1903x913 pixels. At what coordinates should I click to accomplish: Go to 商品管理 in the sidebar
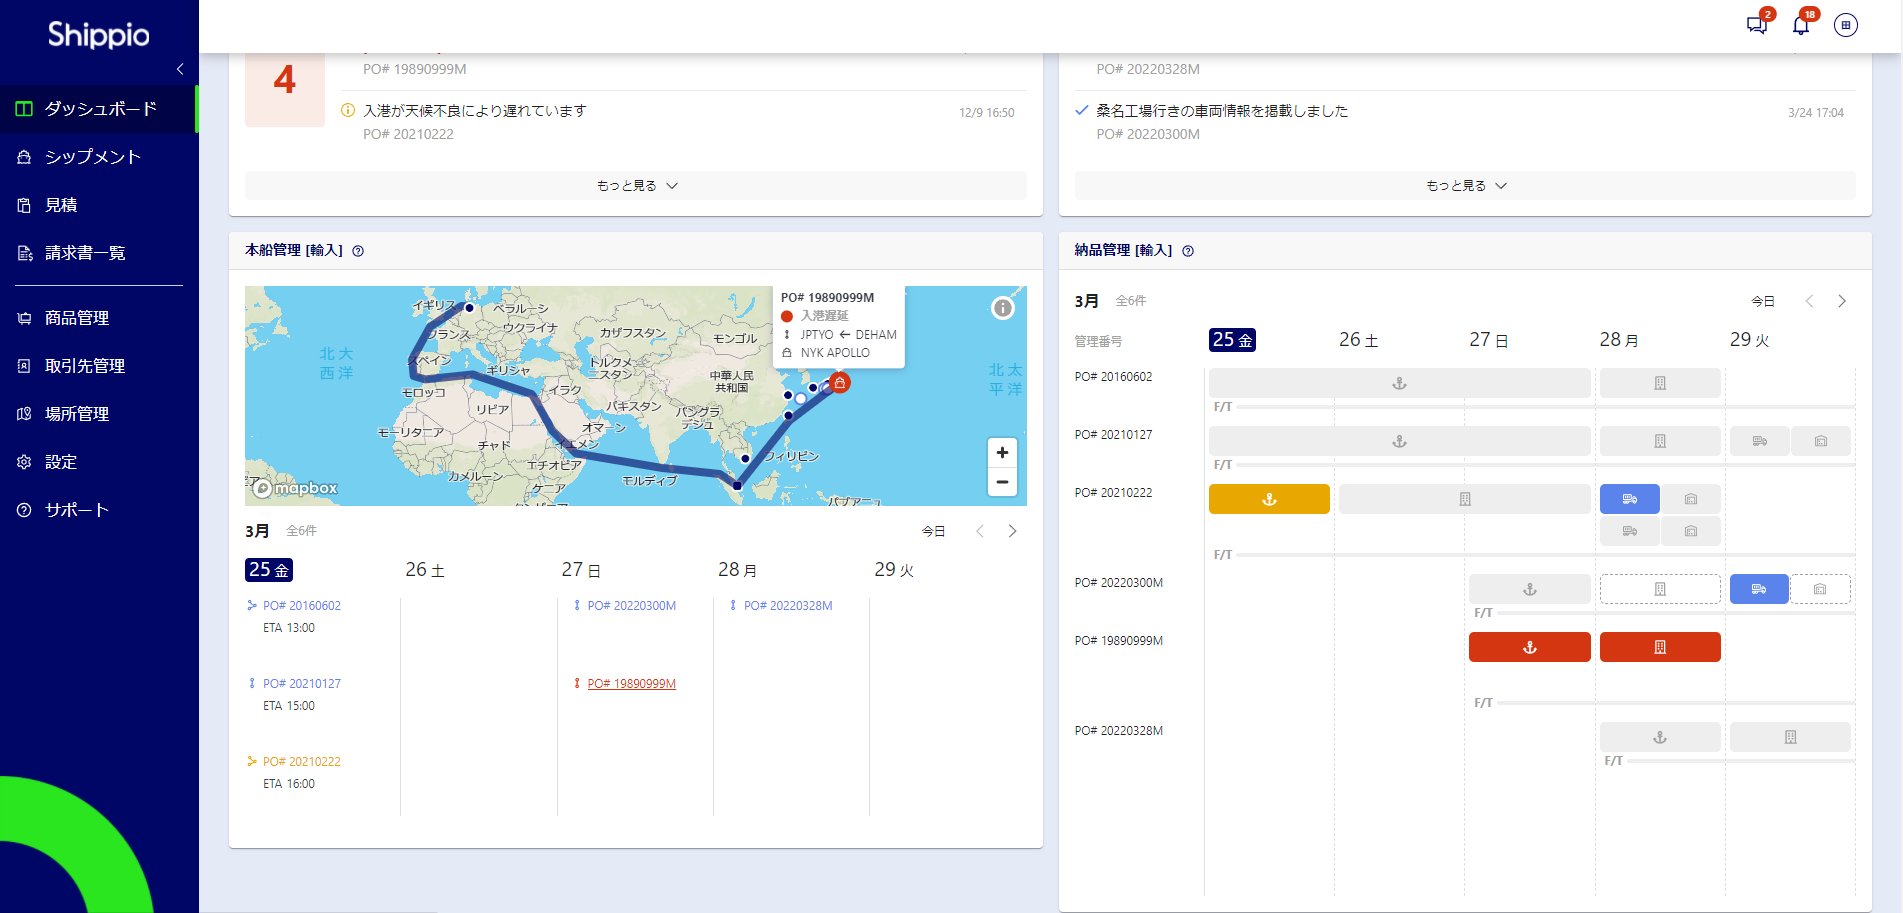pos(77,318)
